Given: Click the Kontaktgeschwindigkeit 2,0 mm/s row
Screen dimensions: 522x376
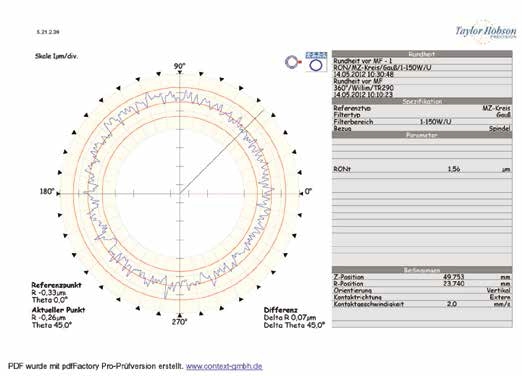Looking at the screenshot, I should click(422, 304).
